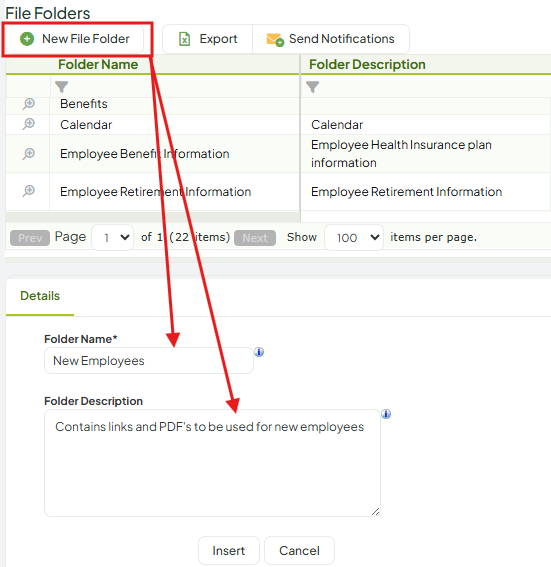Screen dimensions: 551x567
Task: Click the Employee Health Insurance plan information cell
Action: pyautogui.click(x=426, y=154)
